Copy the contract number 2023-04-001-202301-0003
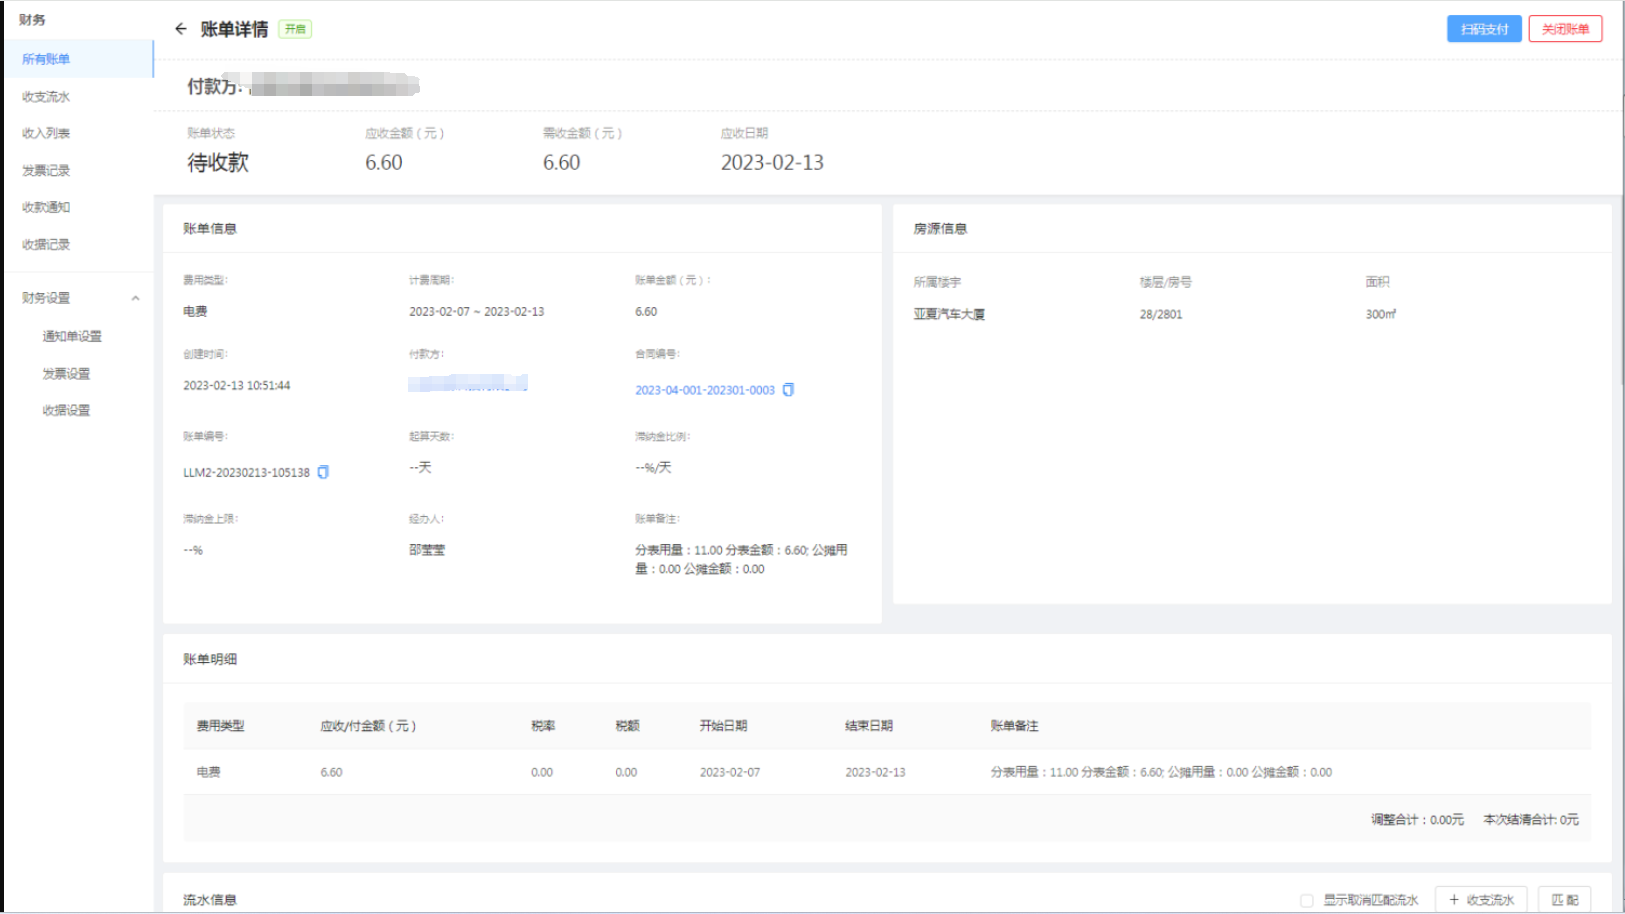Viewport: 1625px width, 914px height. click(x=788, y=390)
